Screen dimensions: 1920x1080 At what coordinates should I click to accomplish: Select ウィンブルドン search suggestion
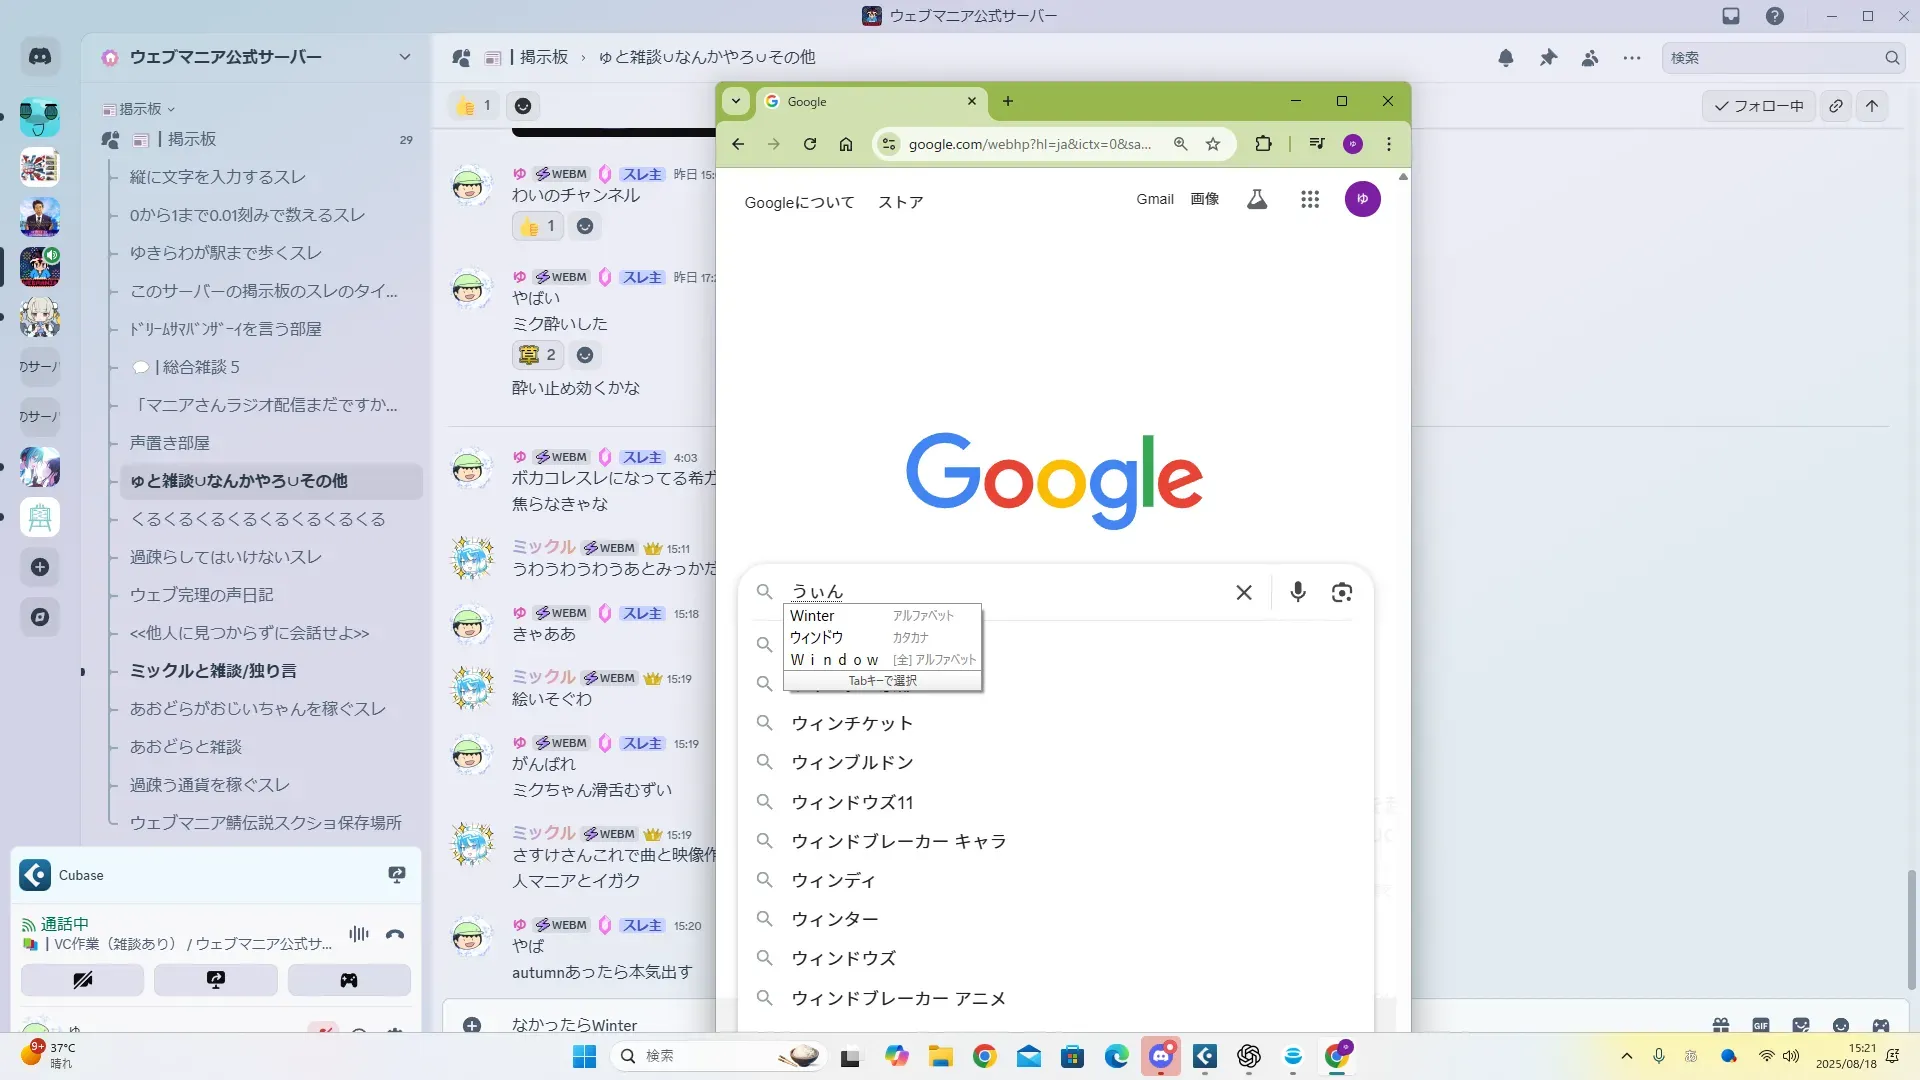point(852,763)
